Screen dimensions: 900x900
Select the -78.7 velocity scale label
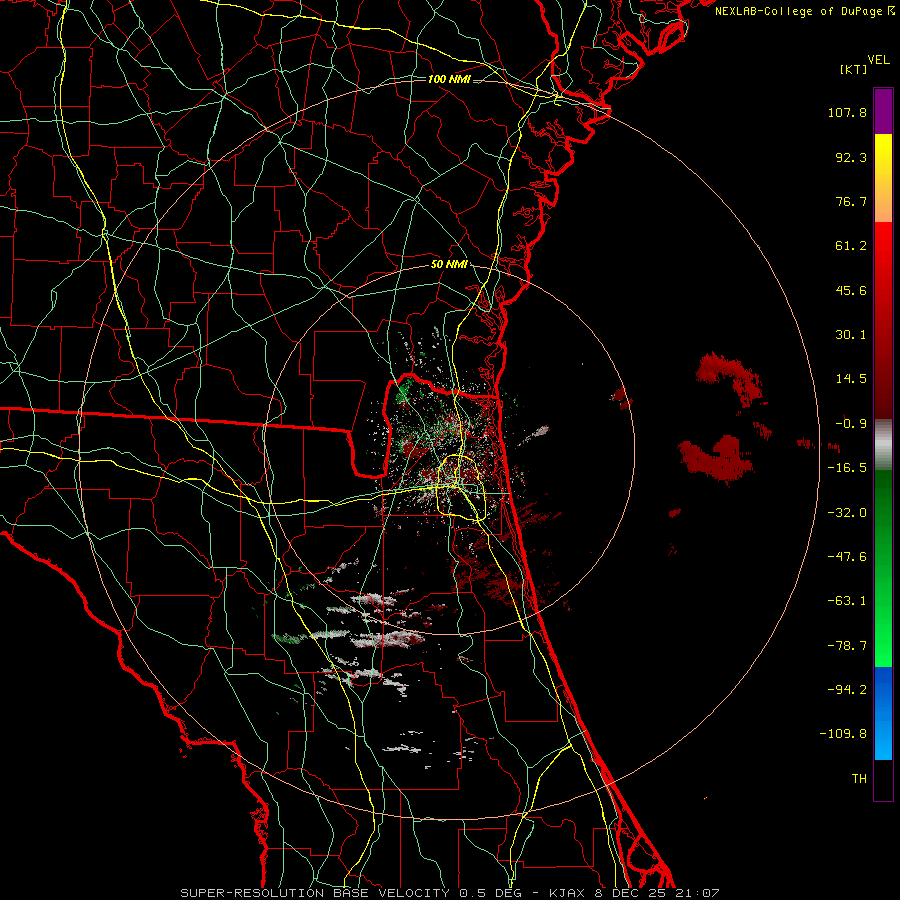pos(847,646)
